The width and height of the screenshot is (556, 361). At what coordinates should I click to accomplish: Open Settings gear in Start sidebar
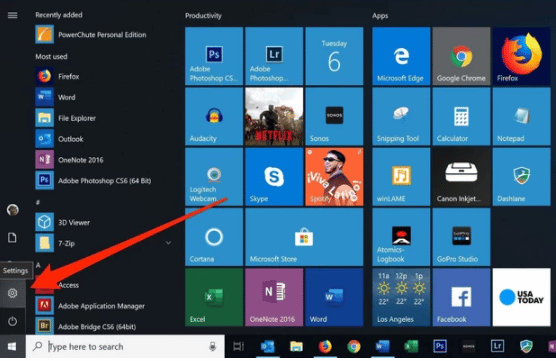coord(12,293)
